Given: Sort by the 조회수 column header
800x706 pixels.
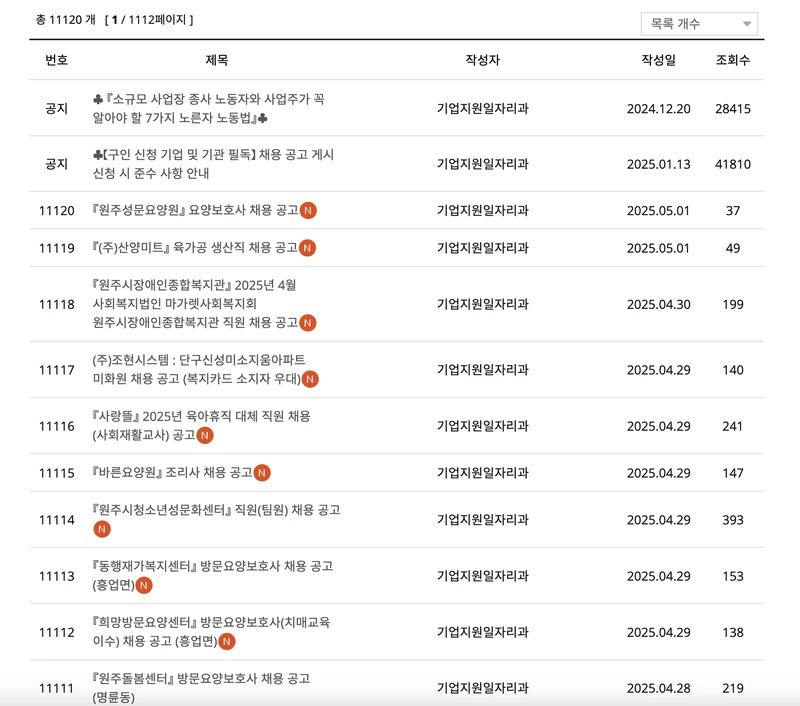Looking at the screenshot, I should [731, 58].
